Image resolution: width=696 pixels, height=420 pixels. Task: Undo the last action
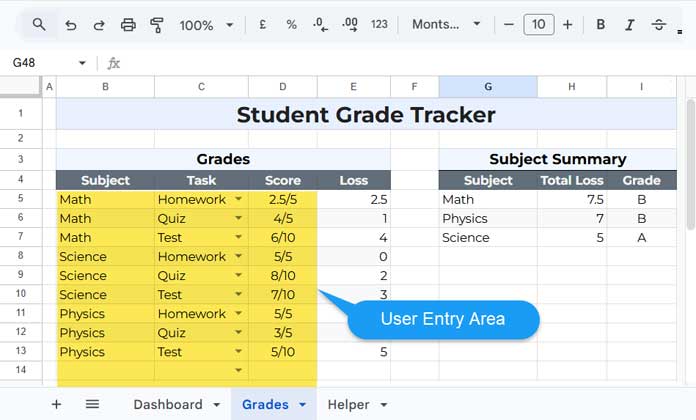71,25
